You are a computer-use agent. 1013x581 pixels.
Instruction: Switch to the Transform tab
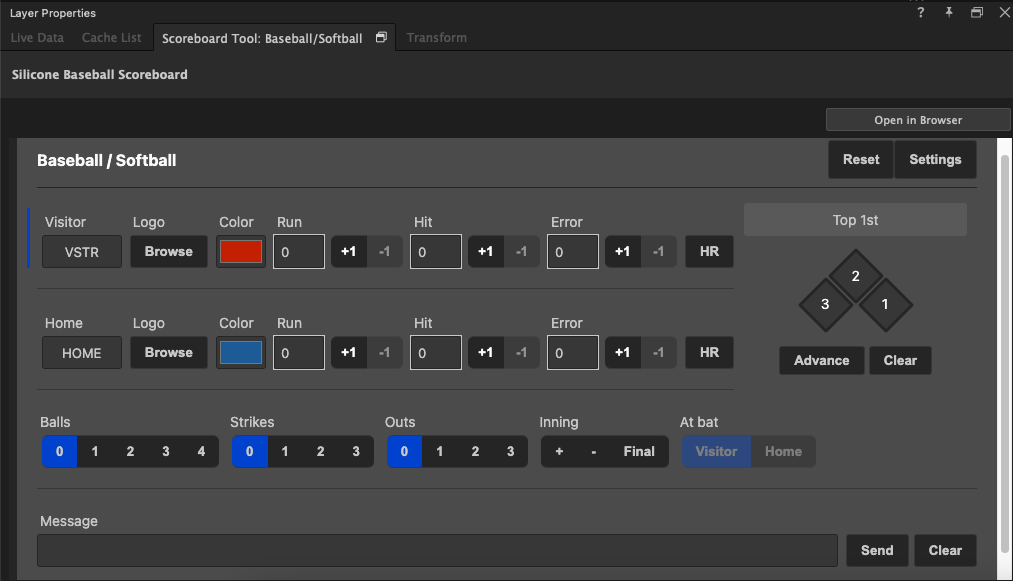coord(436,37)
